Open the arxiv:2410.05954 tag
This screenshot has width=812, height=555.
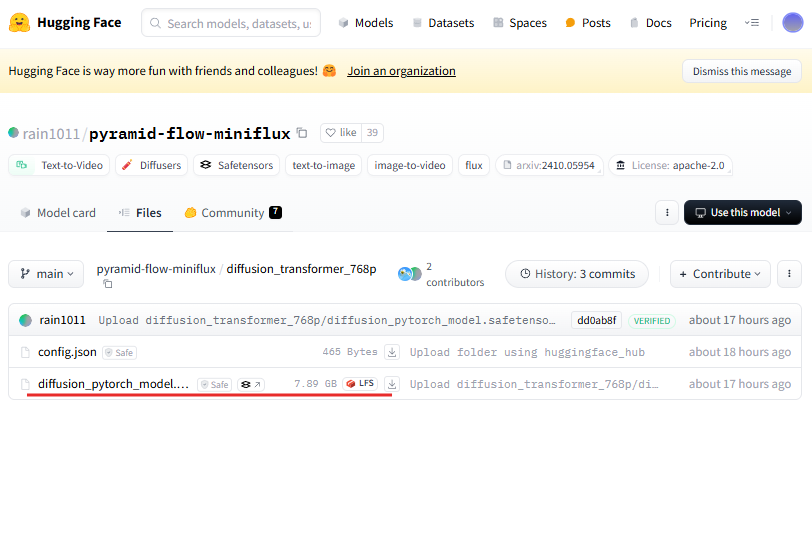[549, 165]
